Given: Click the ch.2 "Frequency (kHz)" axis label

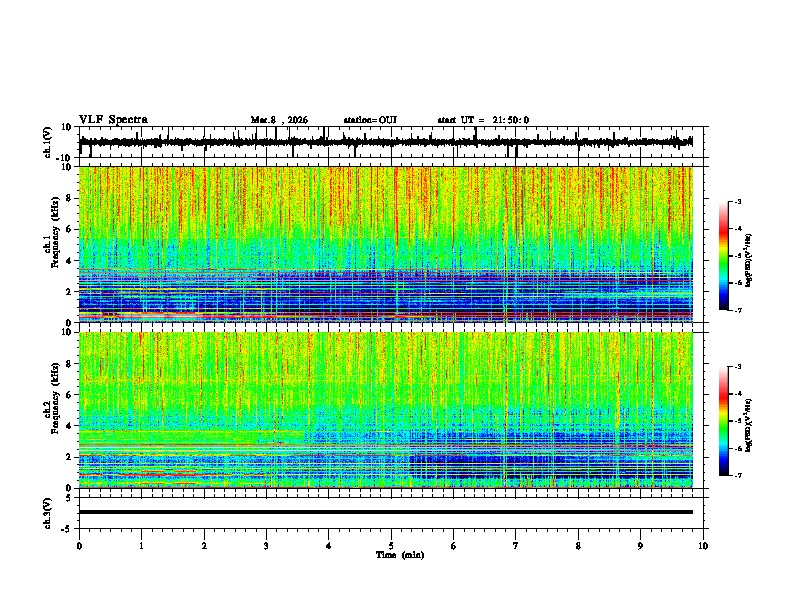Looking at the screenshot, I should click(55, 398).
